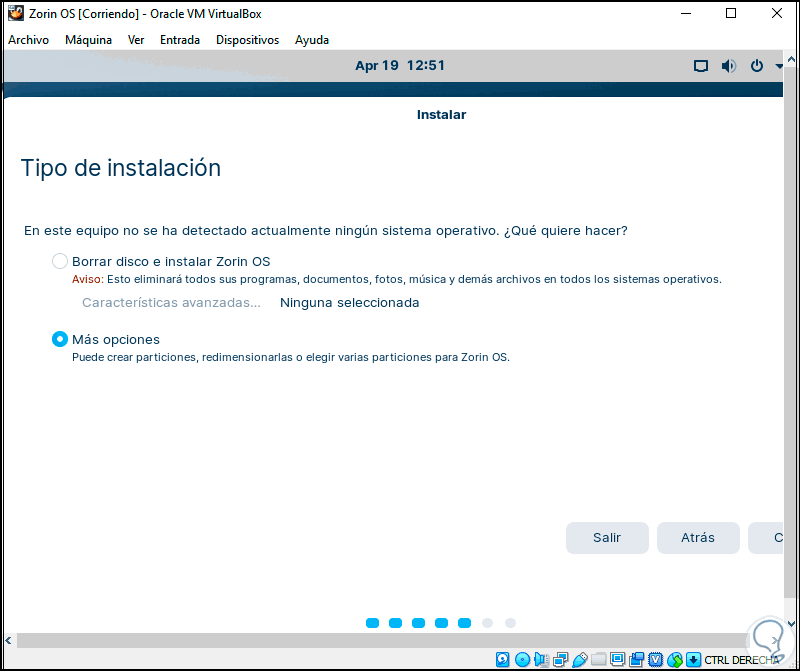Click the Puede crear particiones description text

point(291,357)
